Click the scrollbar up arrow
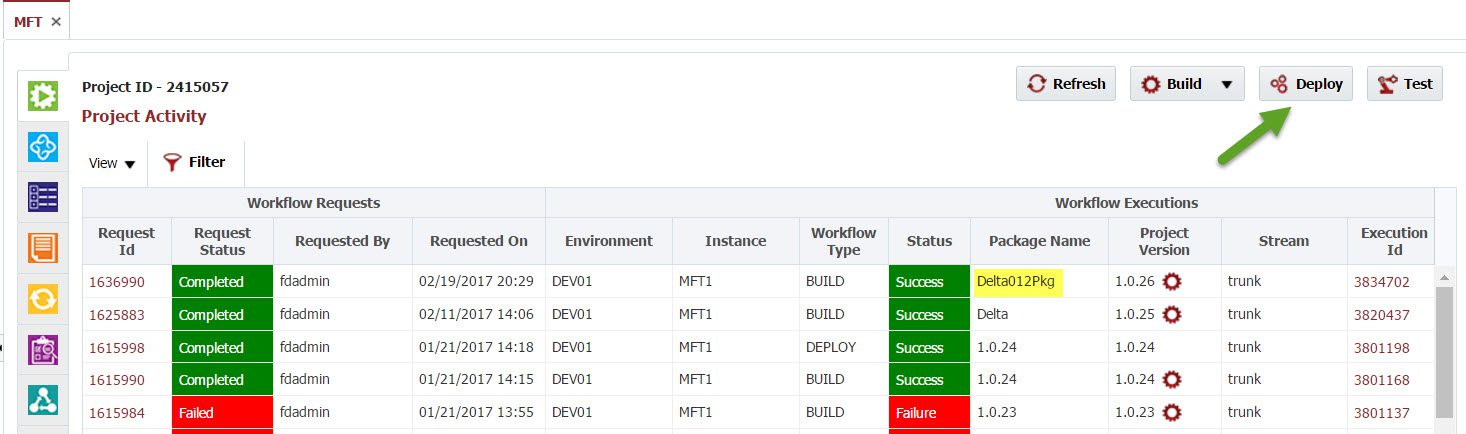The width and height of the screenshot is (1466, 434). [x=1444, y=276]
